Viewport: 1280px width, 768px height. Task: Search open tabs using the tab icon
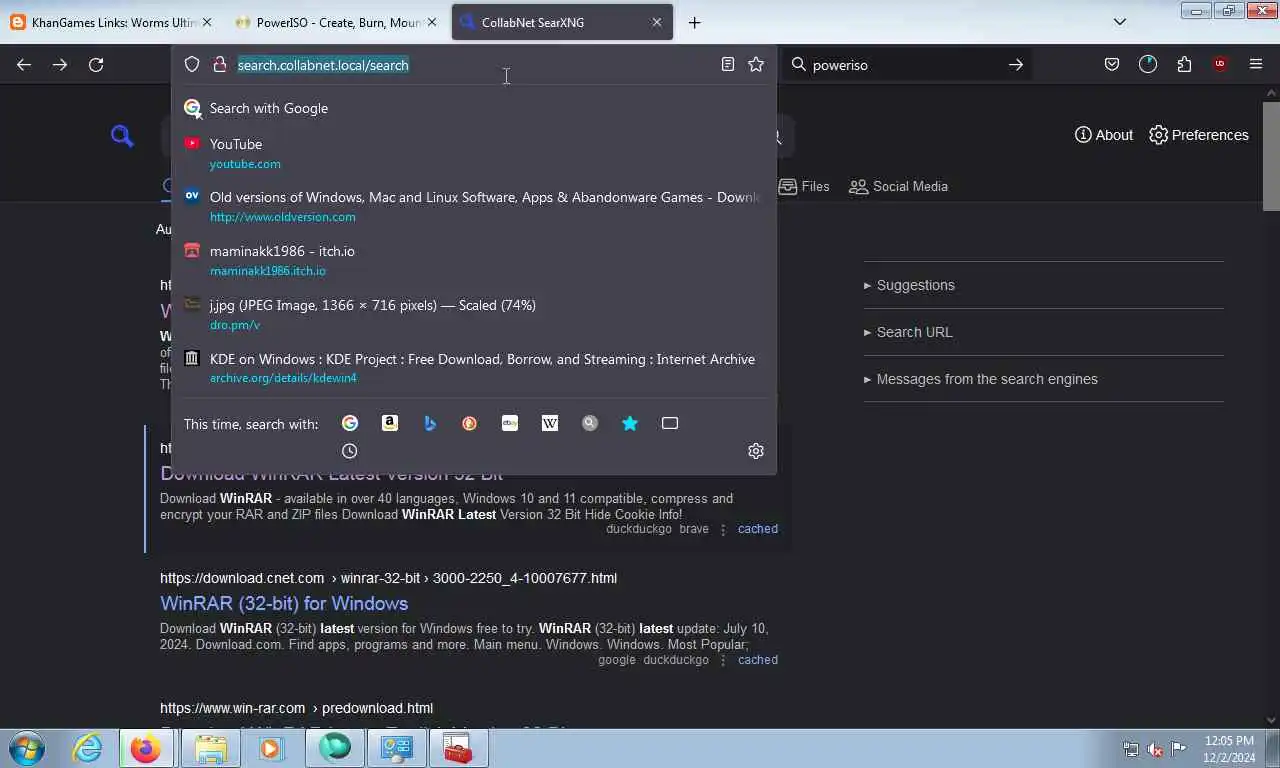click(x=670, y=424)
